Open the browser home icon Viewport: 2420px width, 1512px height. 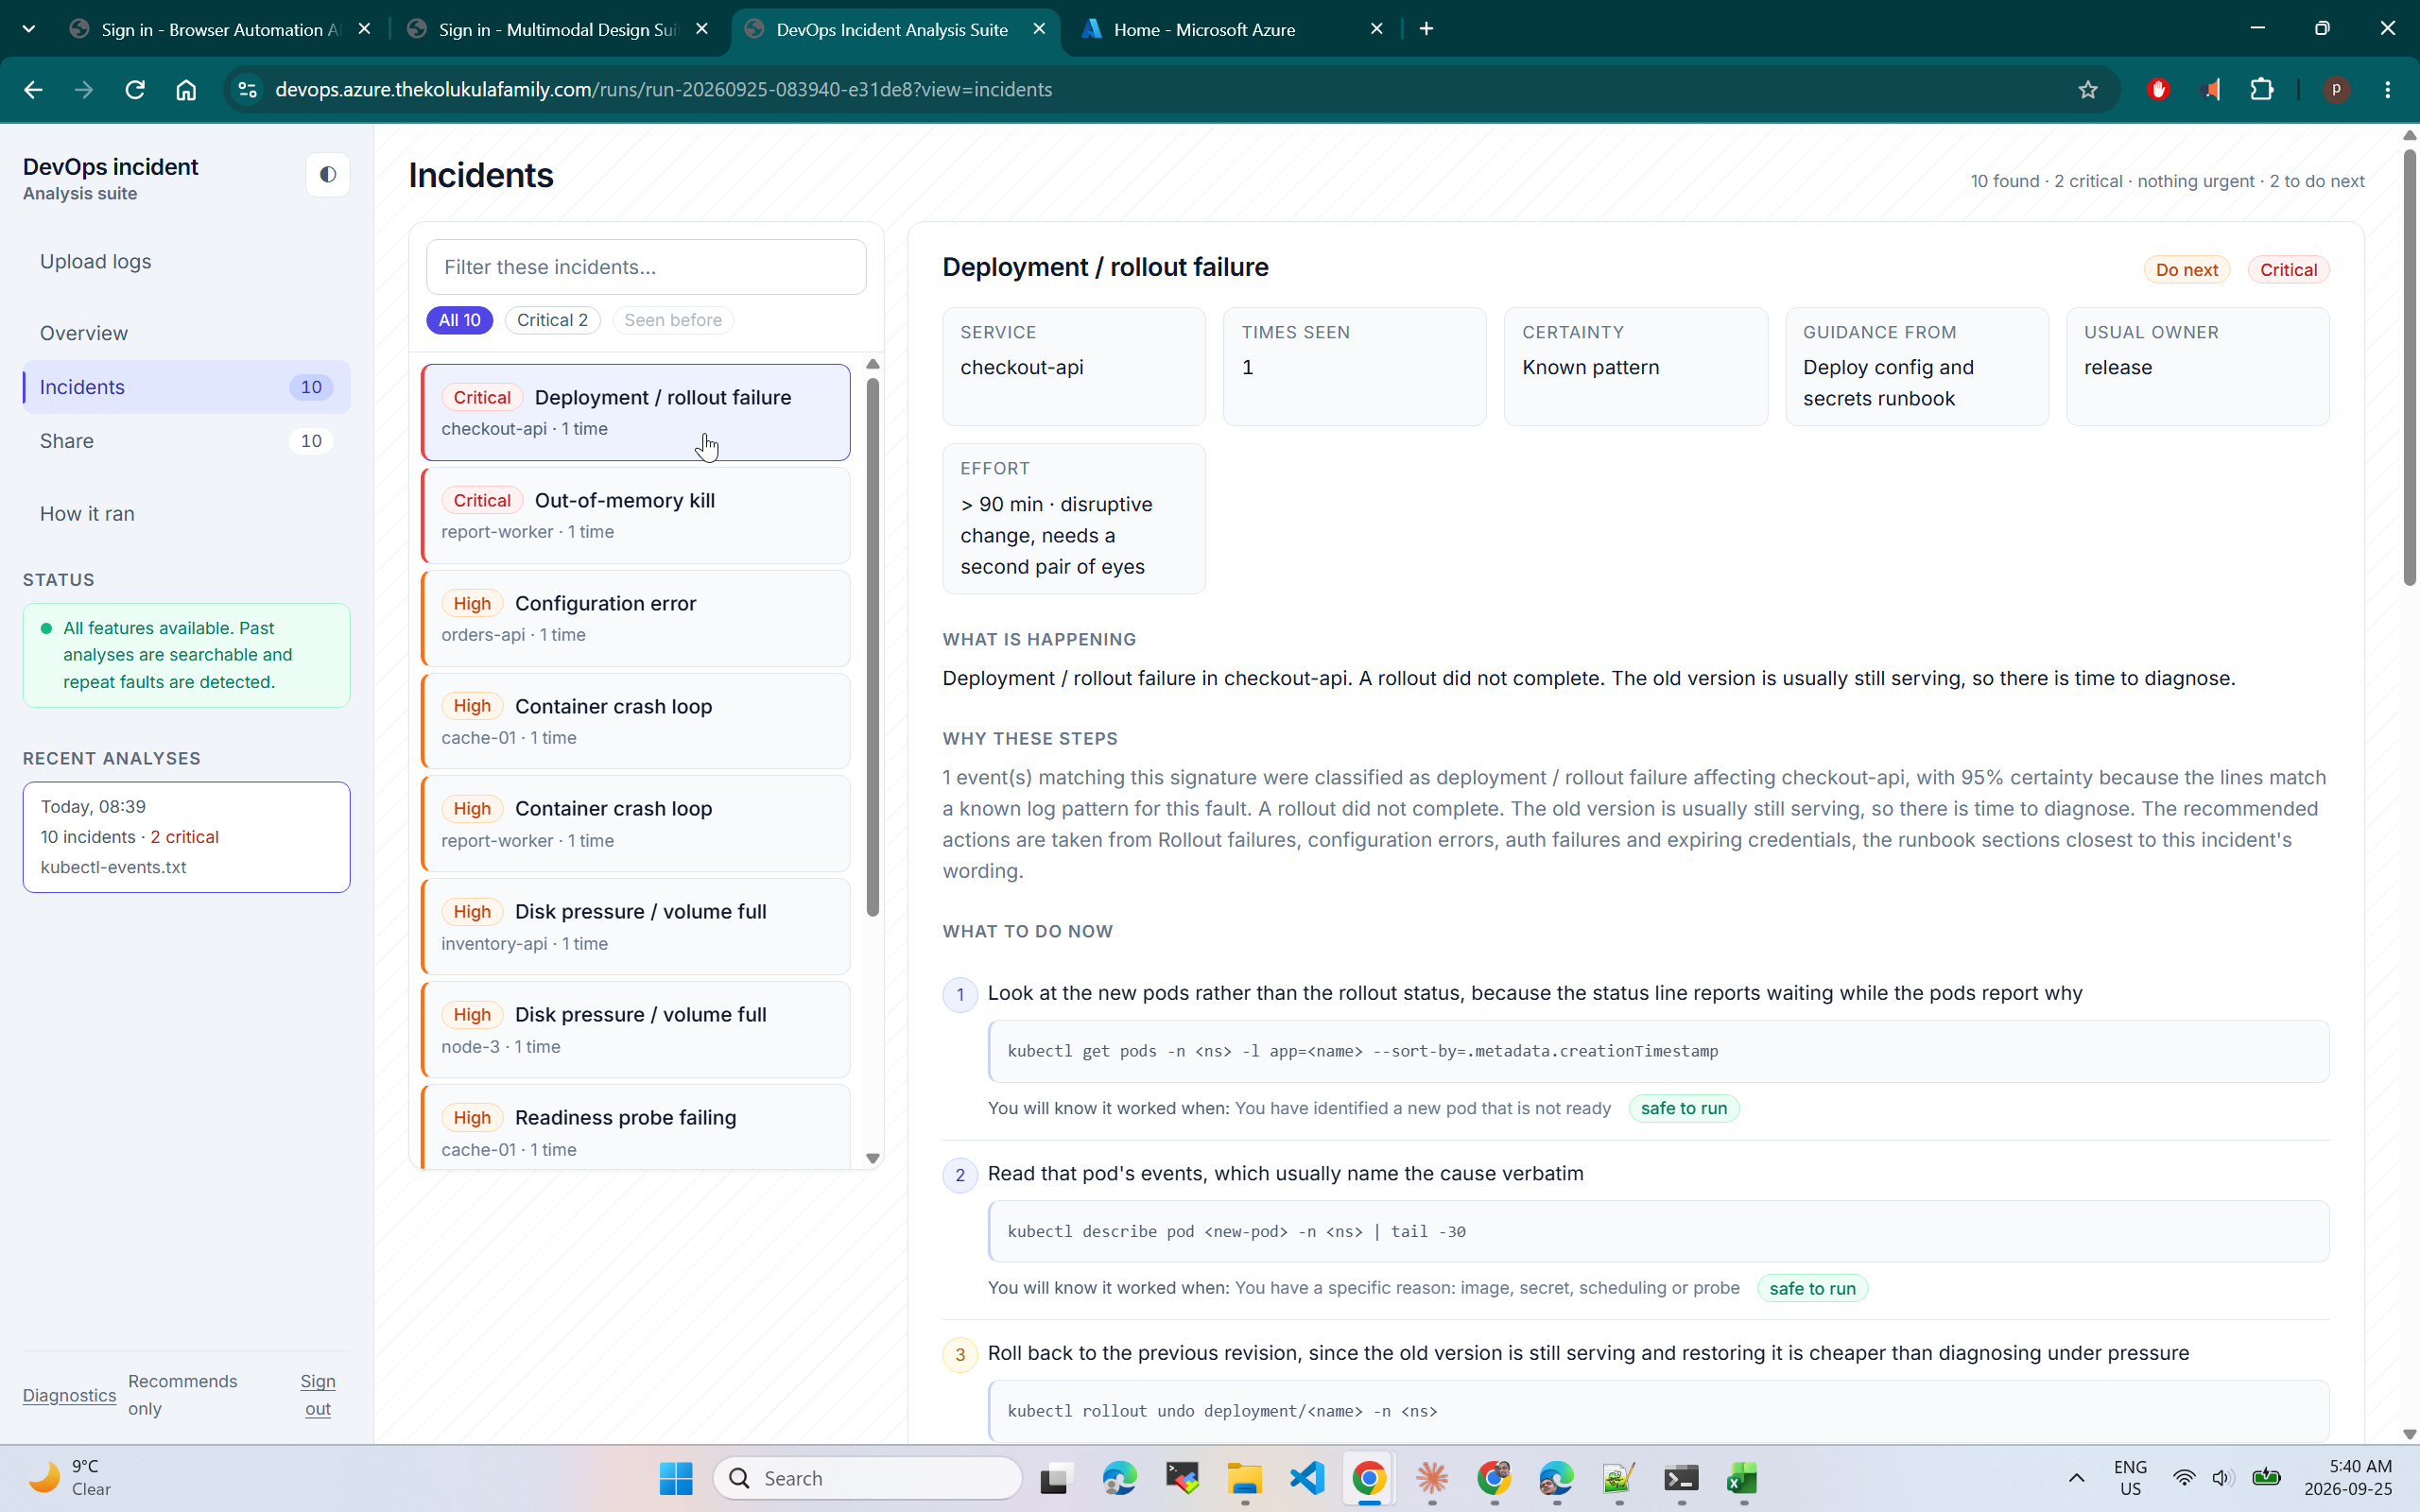point(186,90)
